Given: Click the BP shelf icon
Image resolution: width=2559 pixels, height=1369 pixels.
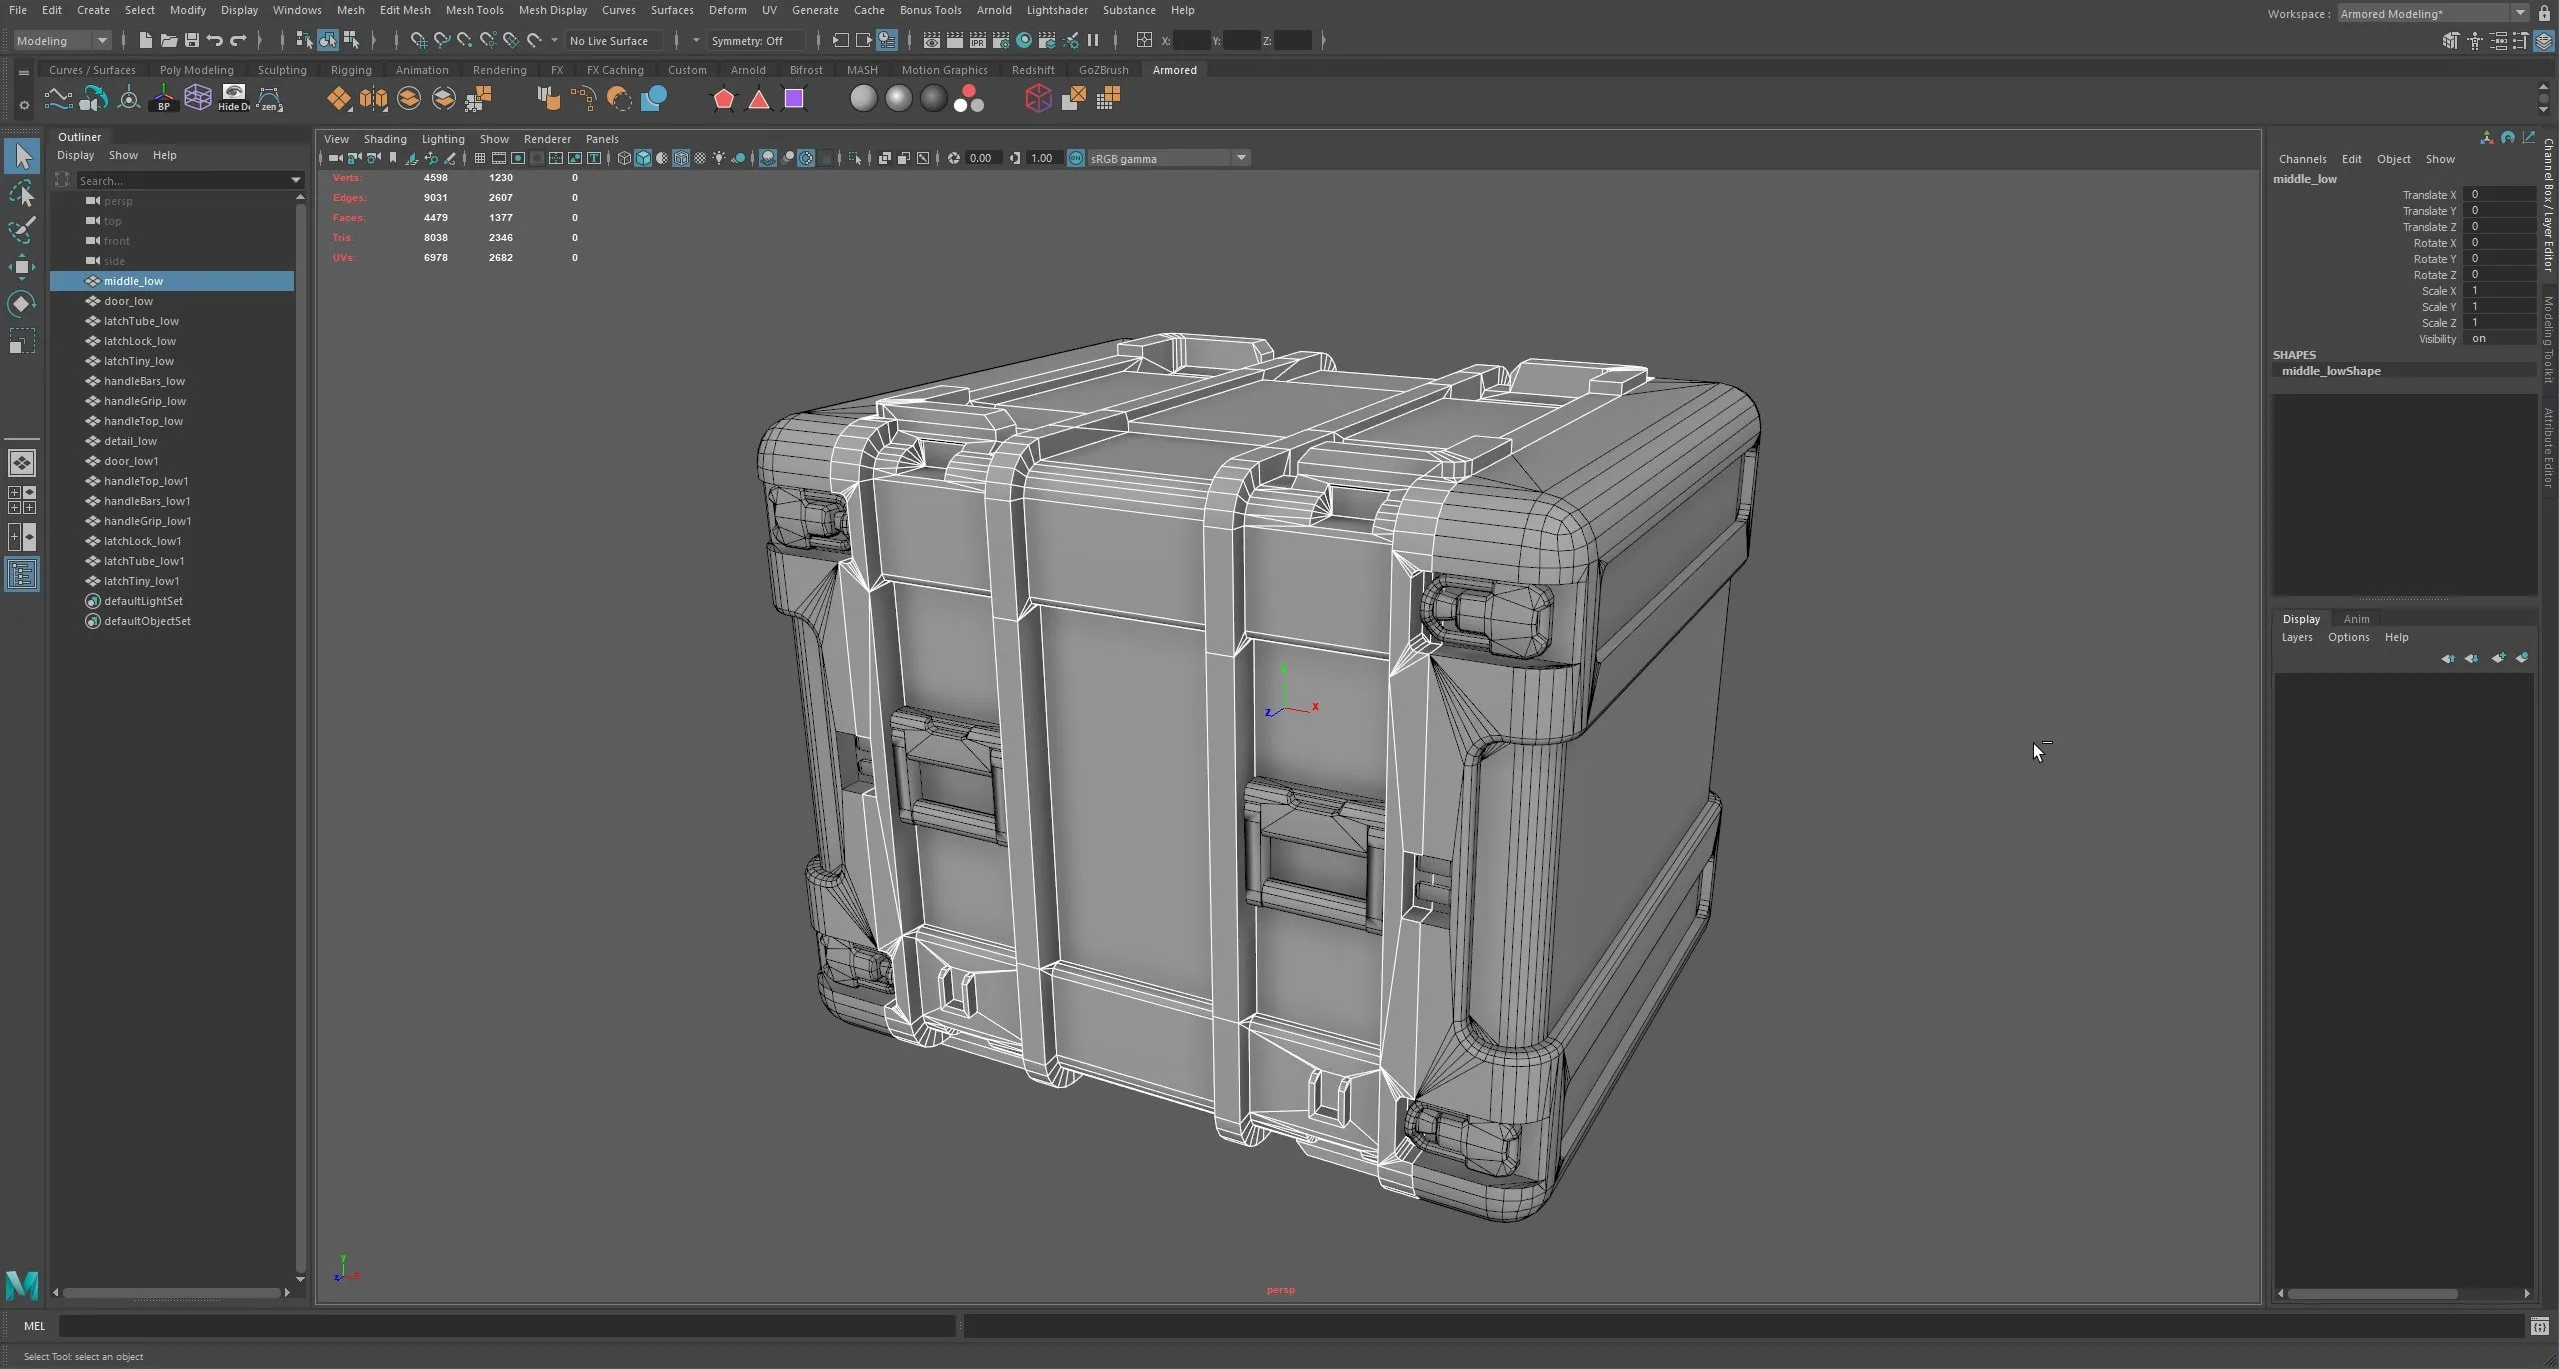Looking at the screenshot, I should (x=164, y=98).
